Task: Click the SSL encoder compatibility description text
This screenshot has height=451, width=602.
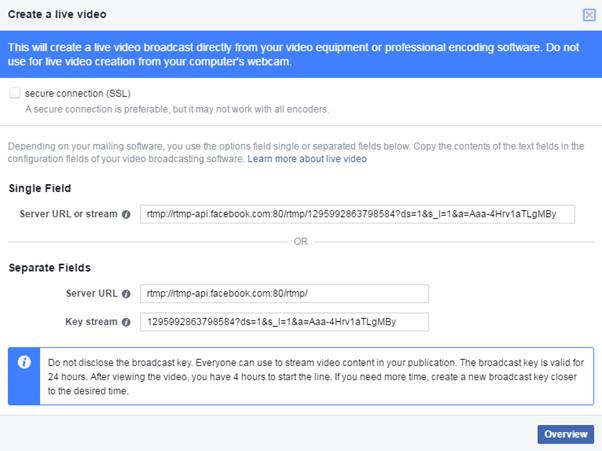Action: point(177,109)
